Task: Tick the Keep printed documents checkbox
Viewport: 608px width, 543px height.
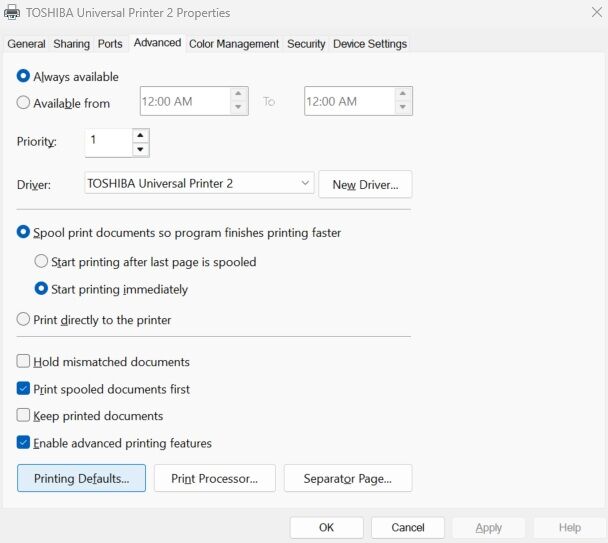Action: [x=24, y=416]
